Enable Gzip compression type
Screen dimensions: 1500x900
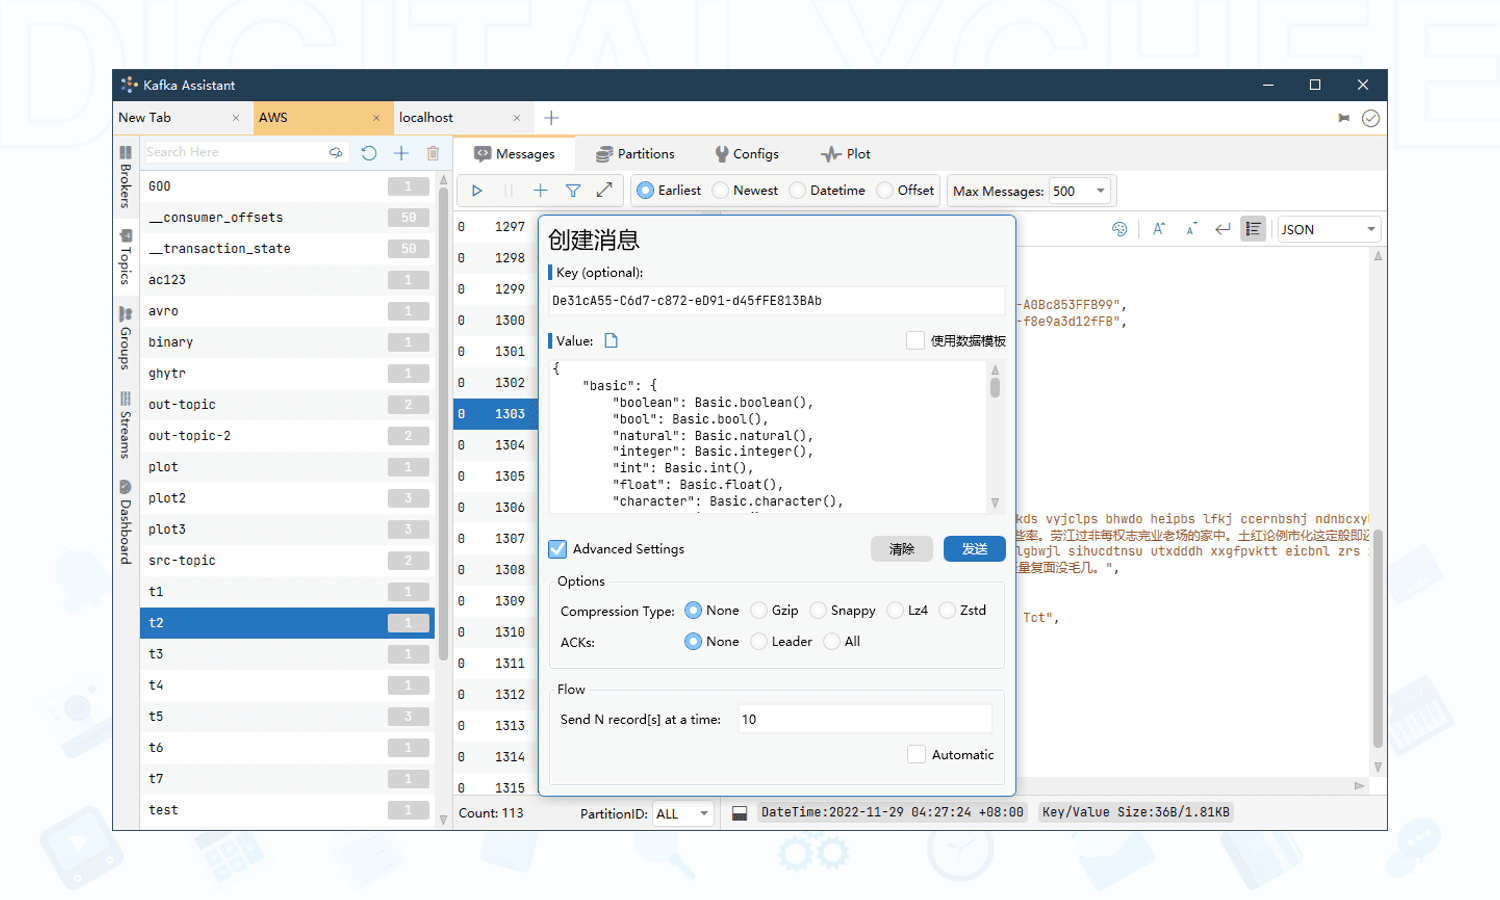759,610
